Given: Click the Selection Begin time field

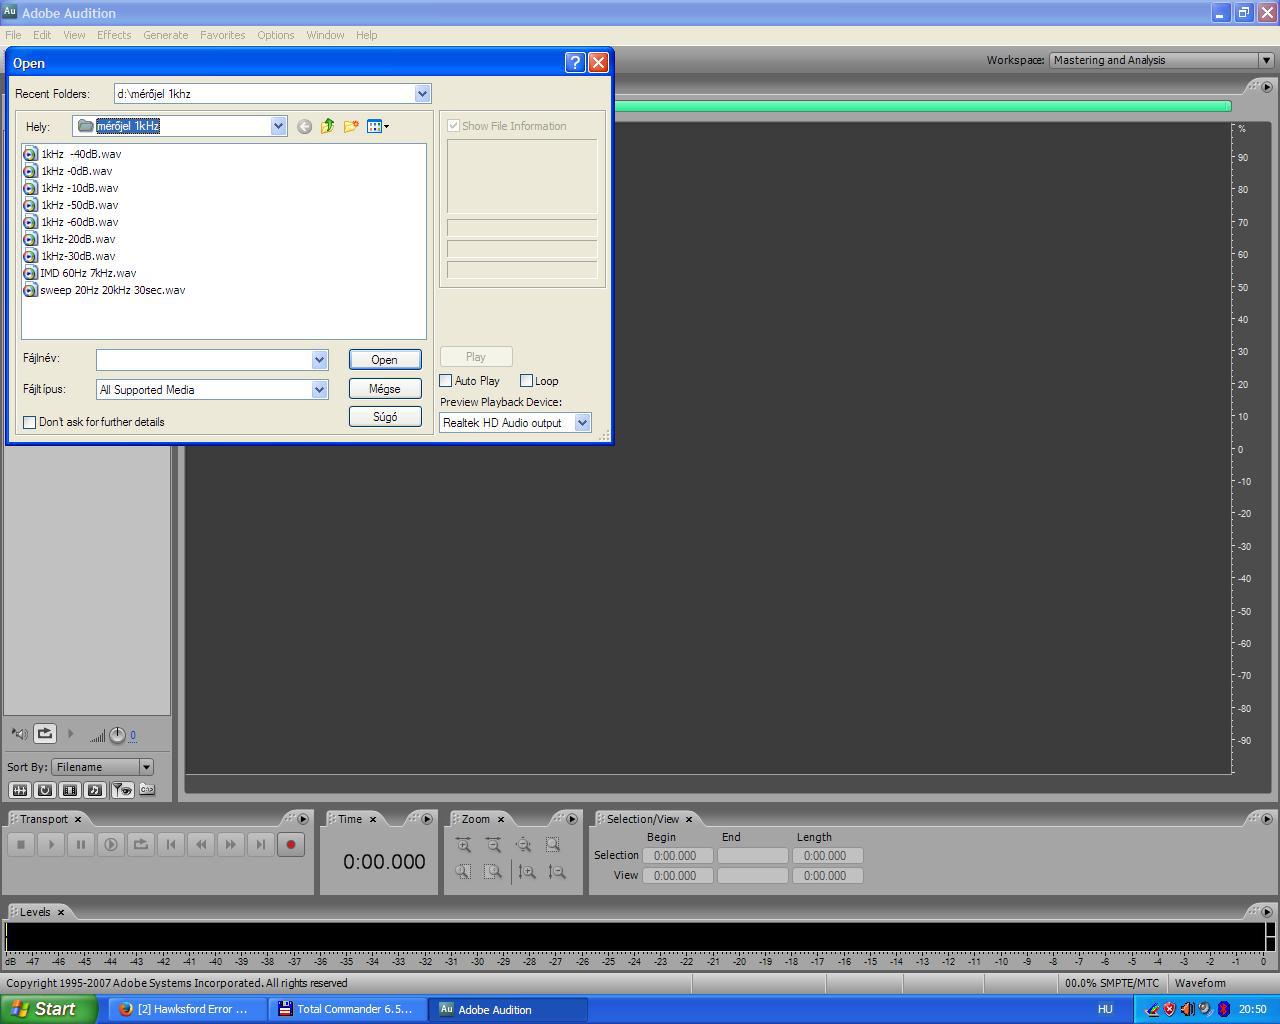Looking at the screenshot, I should pos(677,856).
